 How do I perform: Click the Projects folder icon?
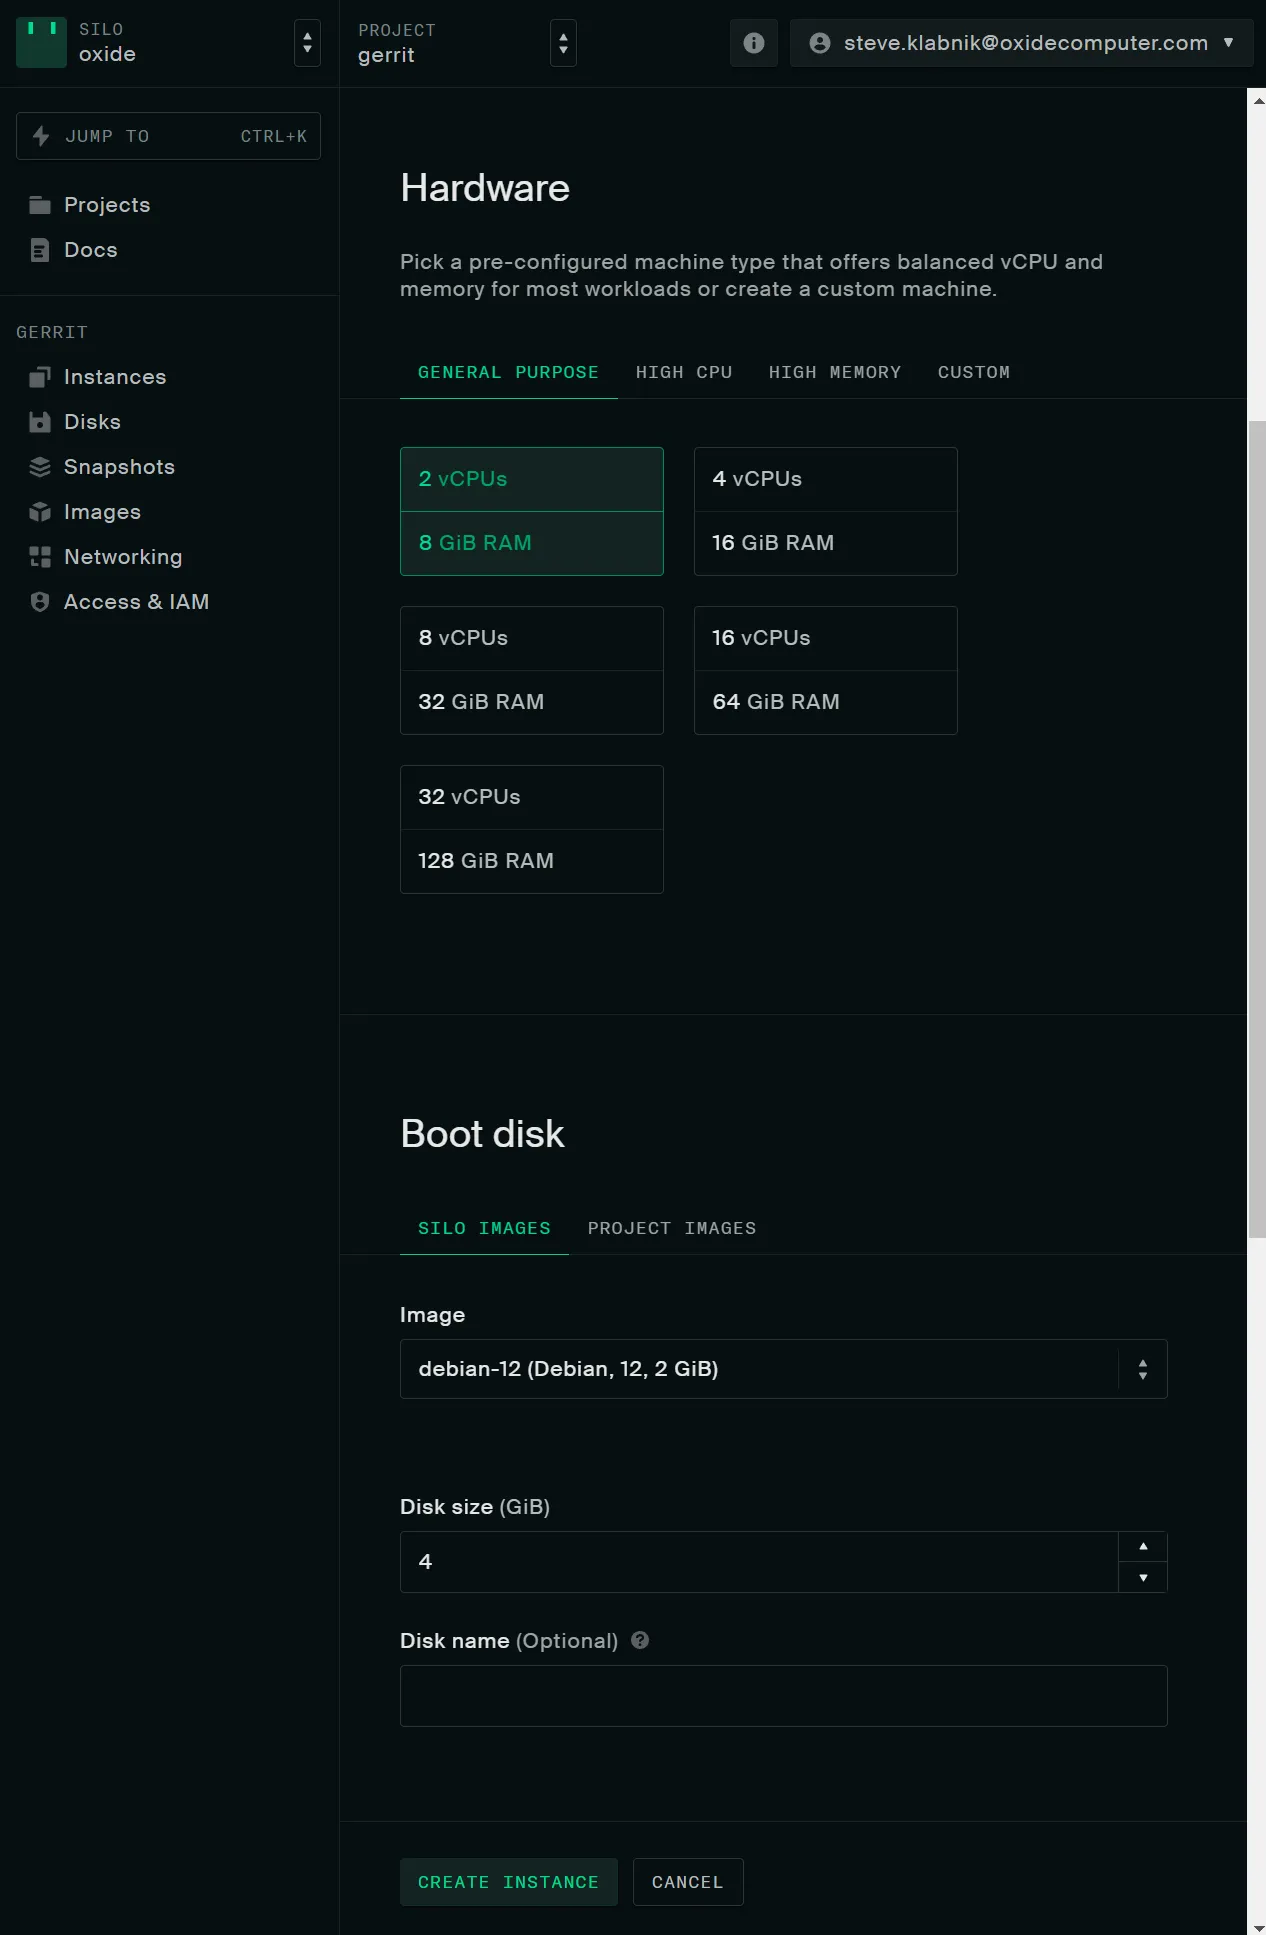(x=40, y=205)
